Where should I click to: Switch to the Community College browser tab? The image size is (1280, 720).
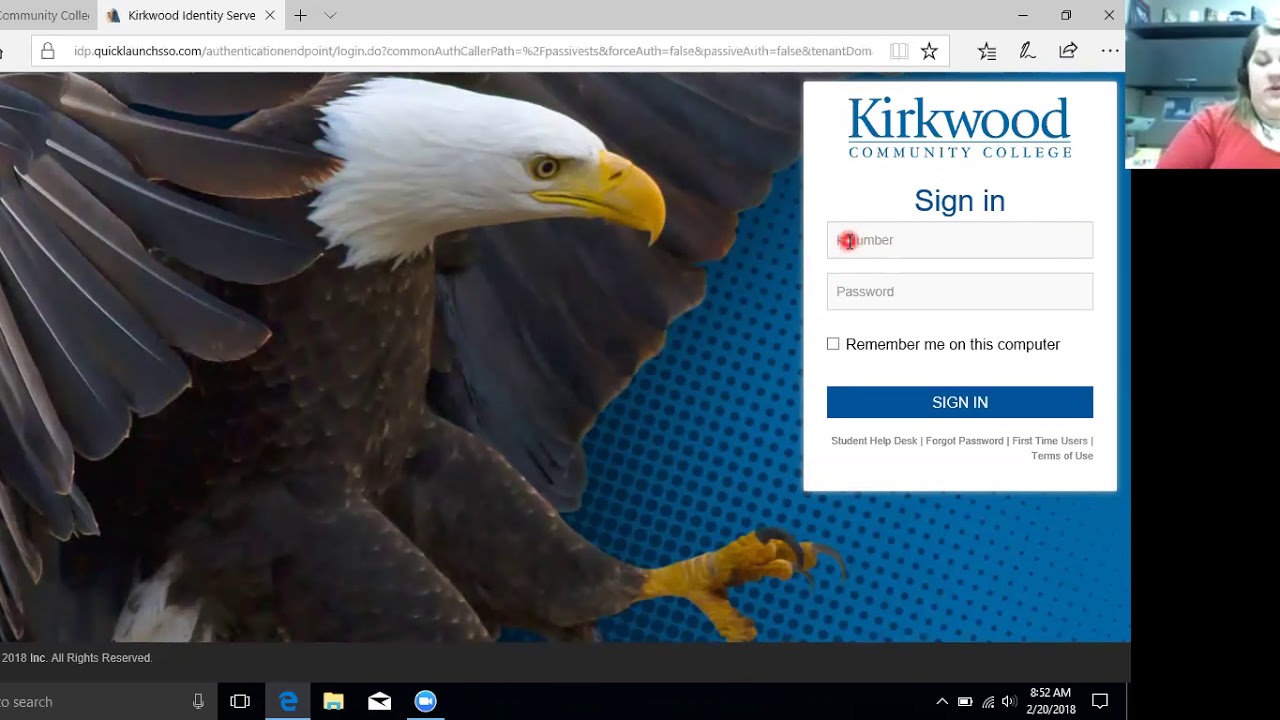tap(45, 16)
